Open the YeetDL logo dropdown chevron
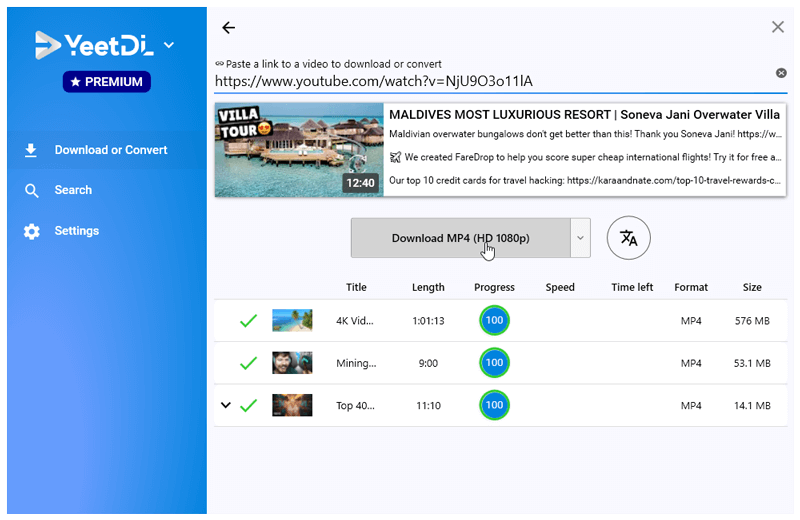The height and width of the screenshot is (520, 800). (169, 45)
